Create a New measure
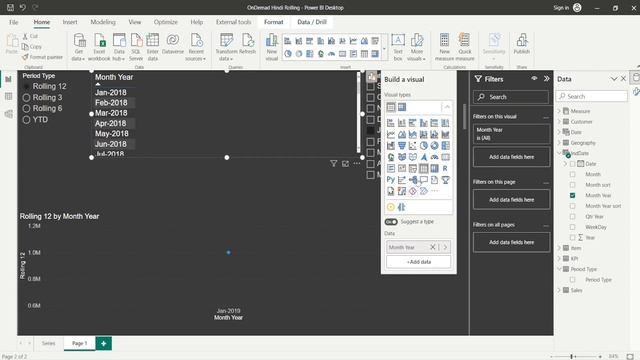 click(x=444, y=47)
